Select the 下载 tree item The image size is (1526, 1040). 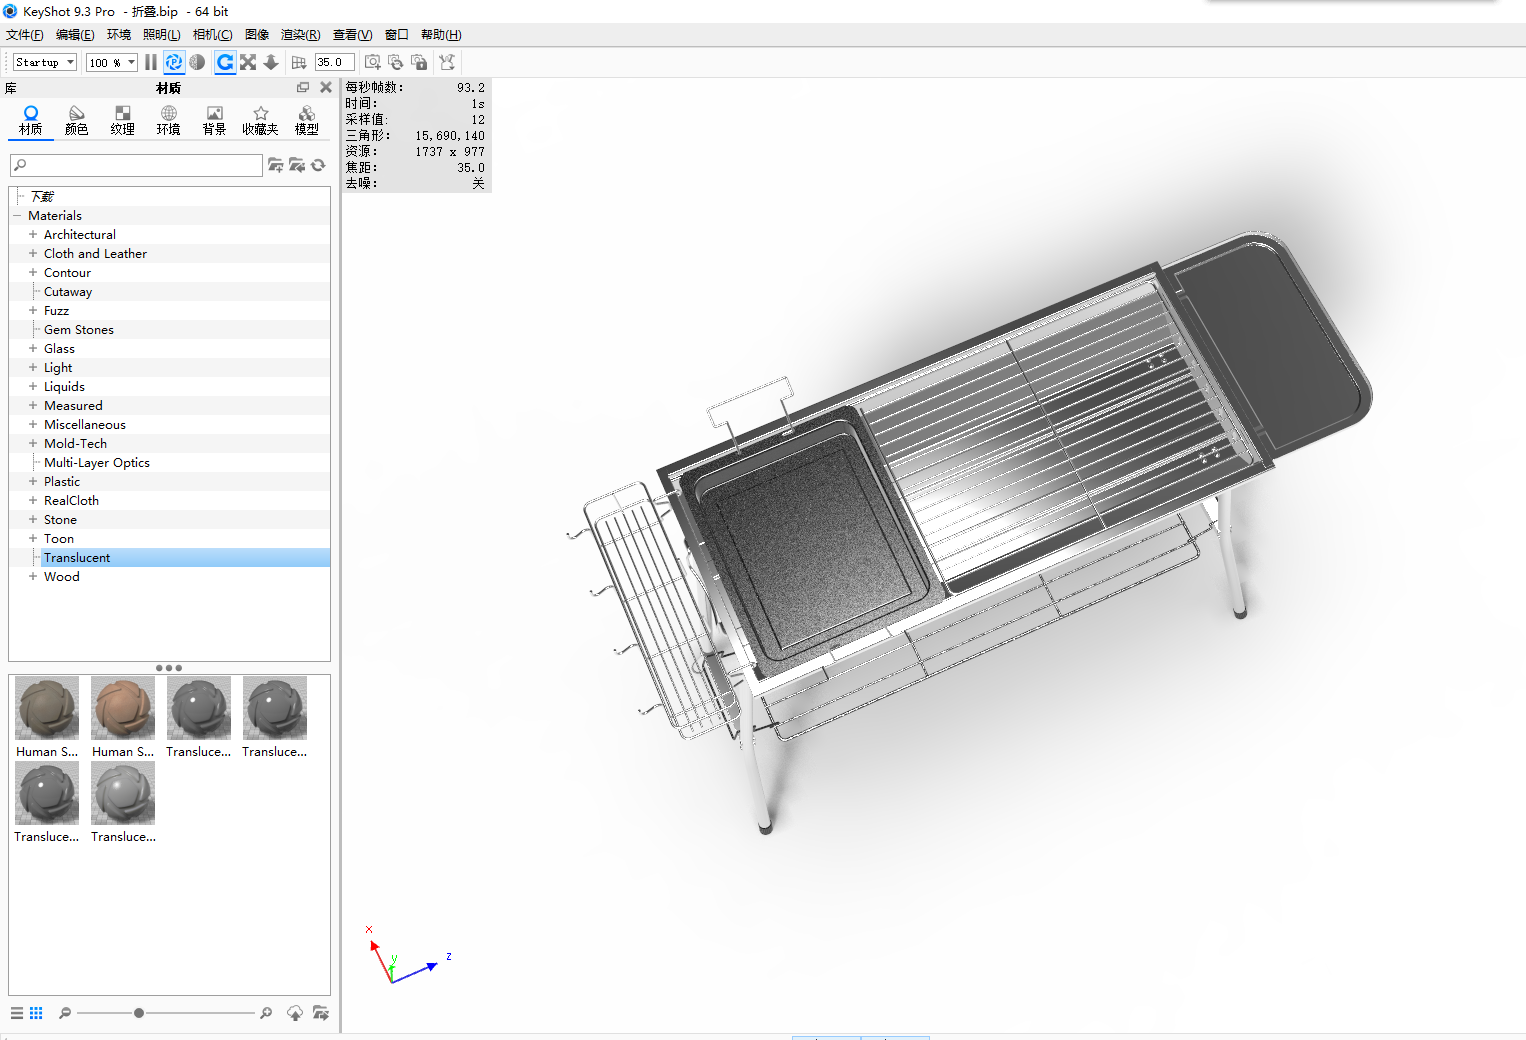point(43,197)
